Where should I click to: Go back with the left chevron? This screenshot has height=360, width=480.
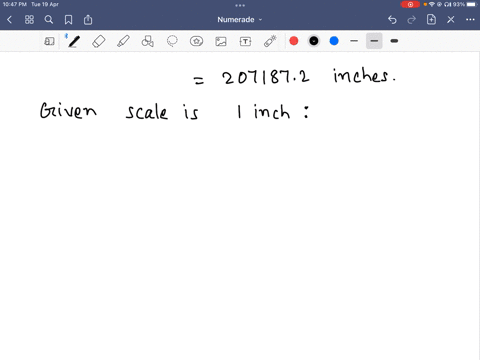[9, 20]
